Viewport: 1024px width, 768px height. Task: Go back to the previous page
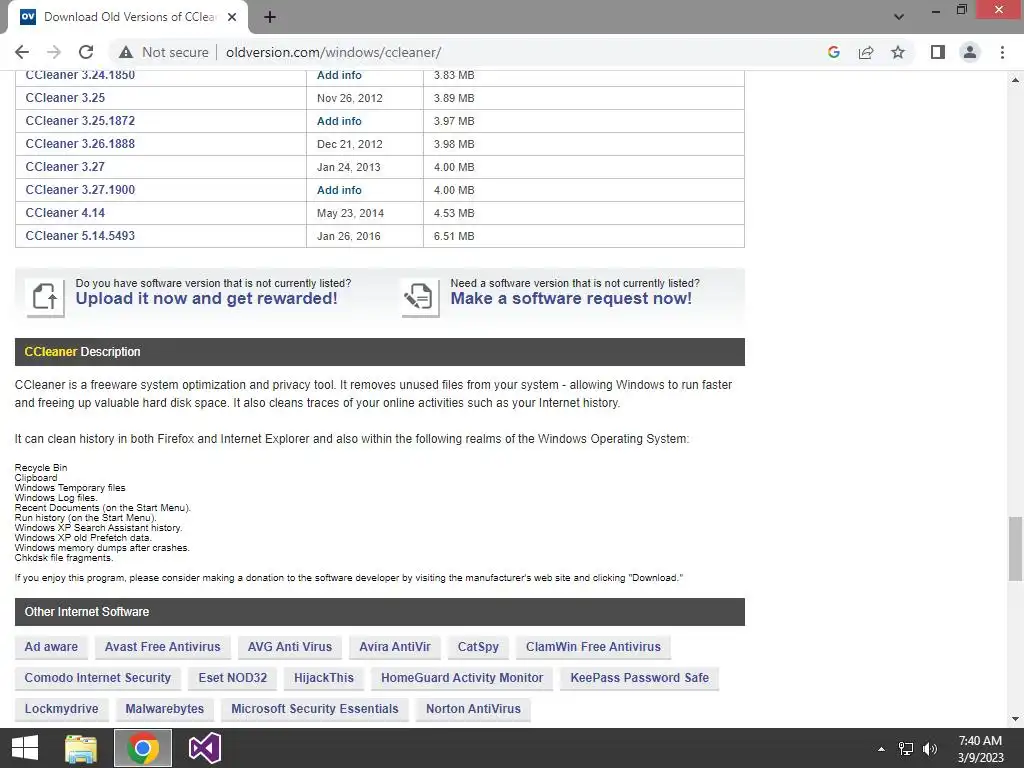pyautogui.click(x=22, y=52)
